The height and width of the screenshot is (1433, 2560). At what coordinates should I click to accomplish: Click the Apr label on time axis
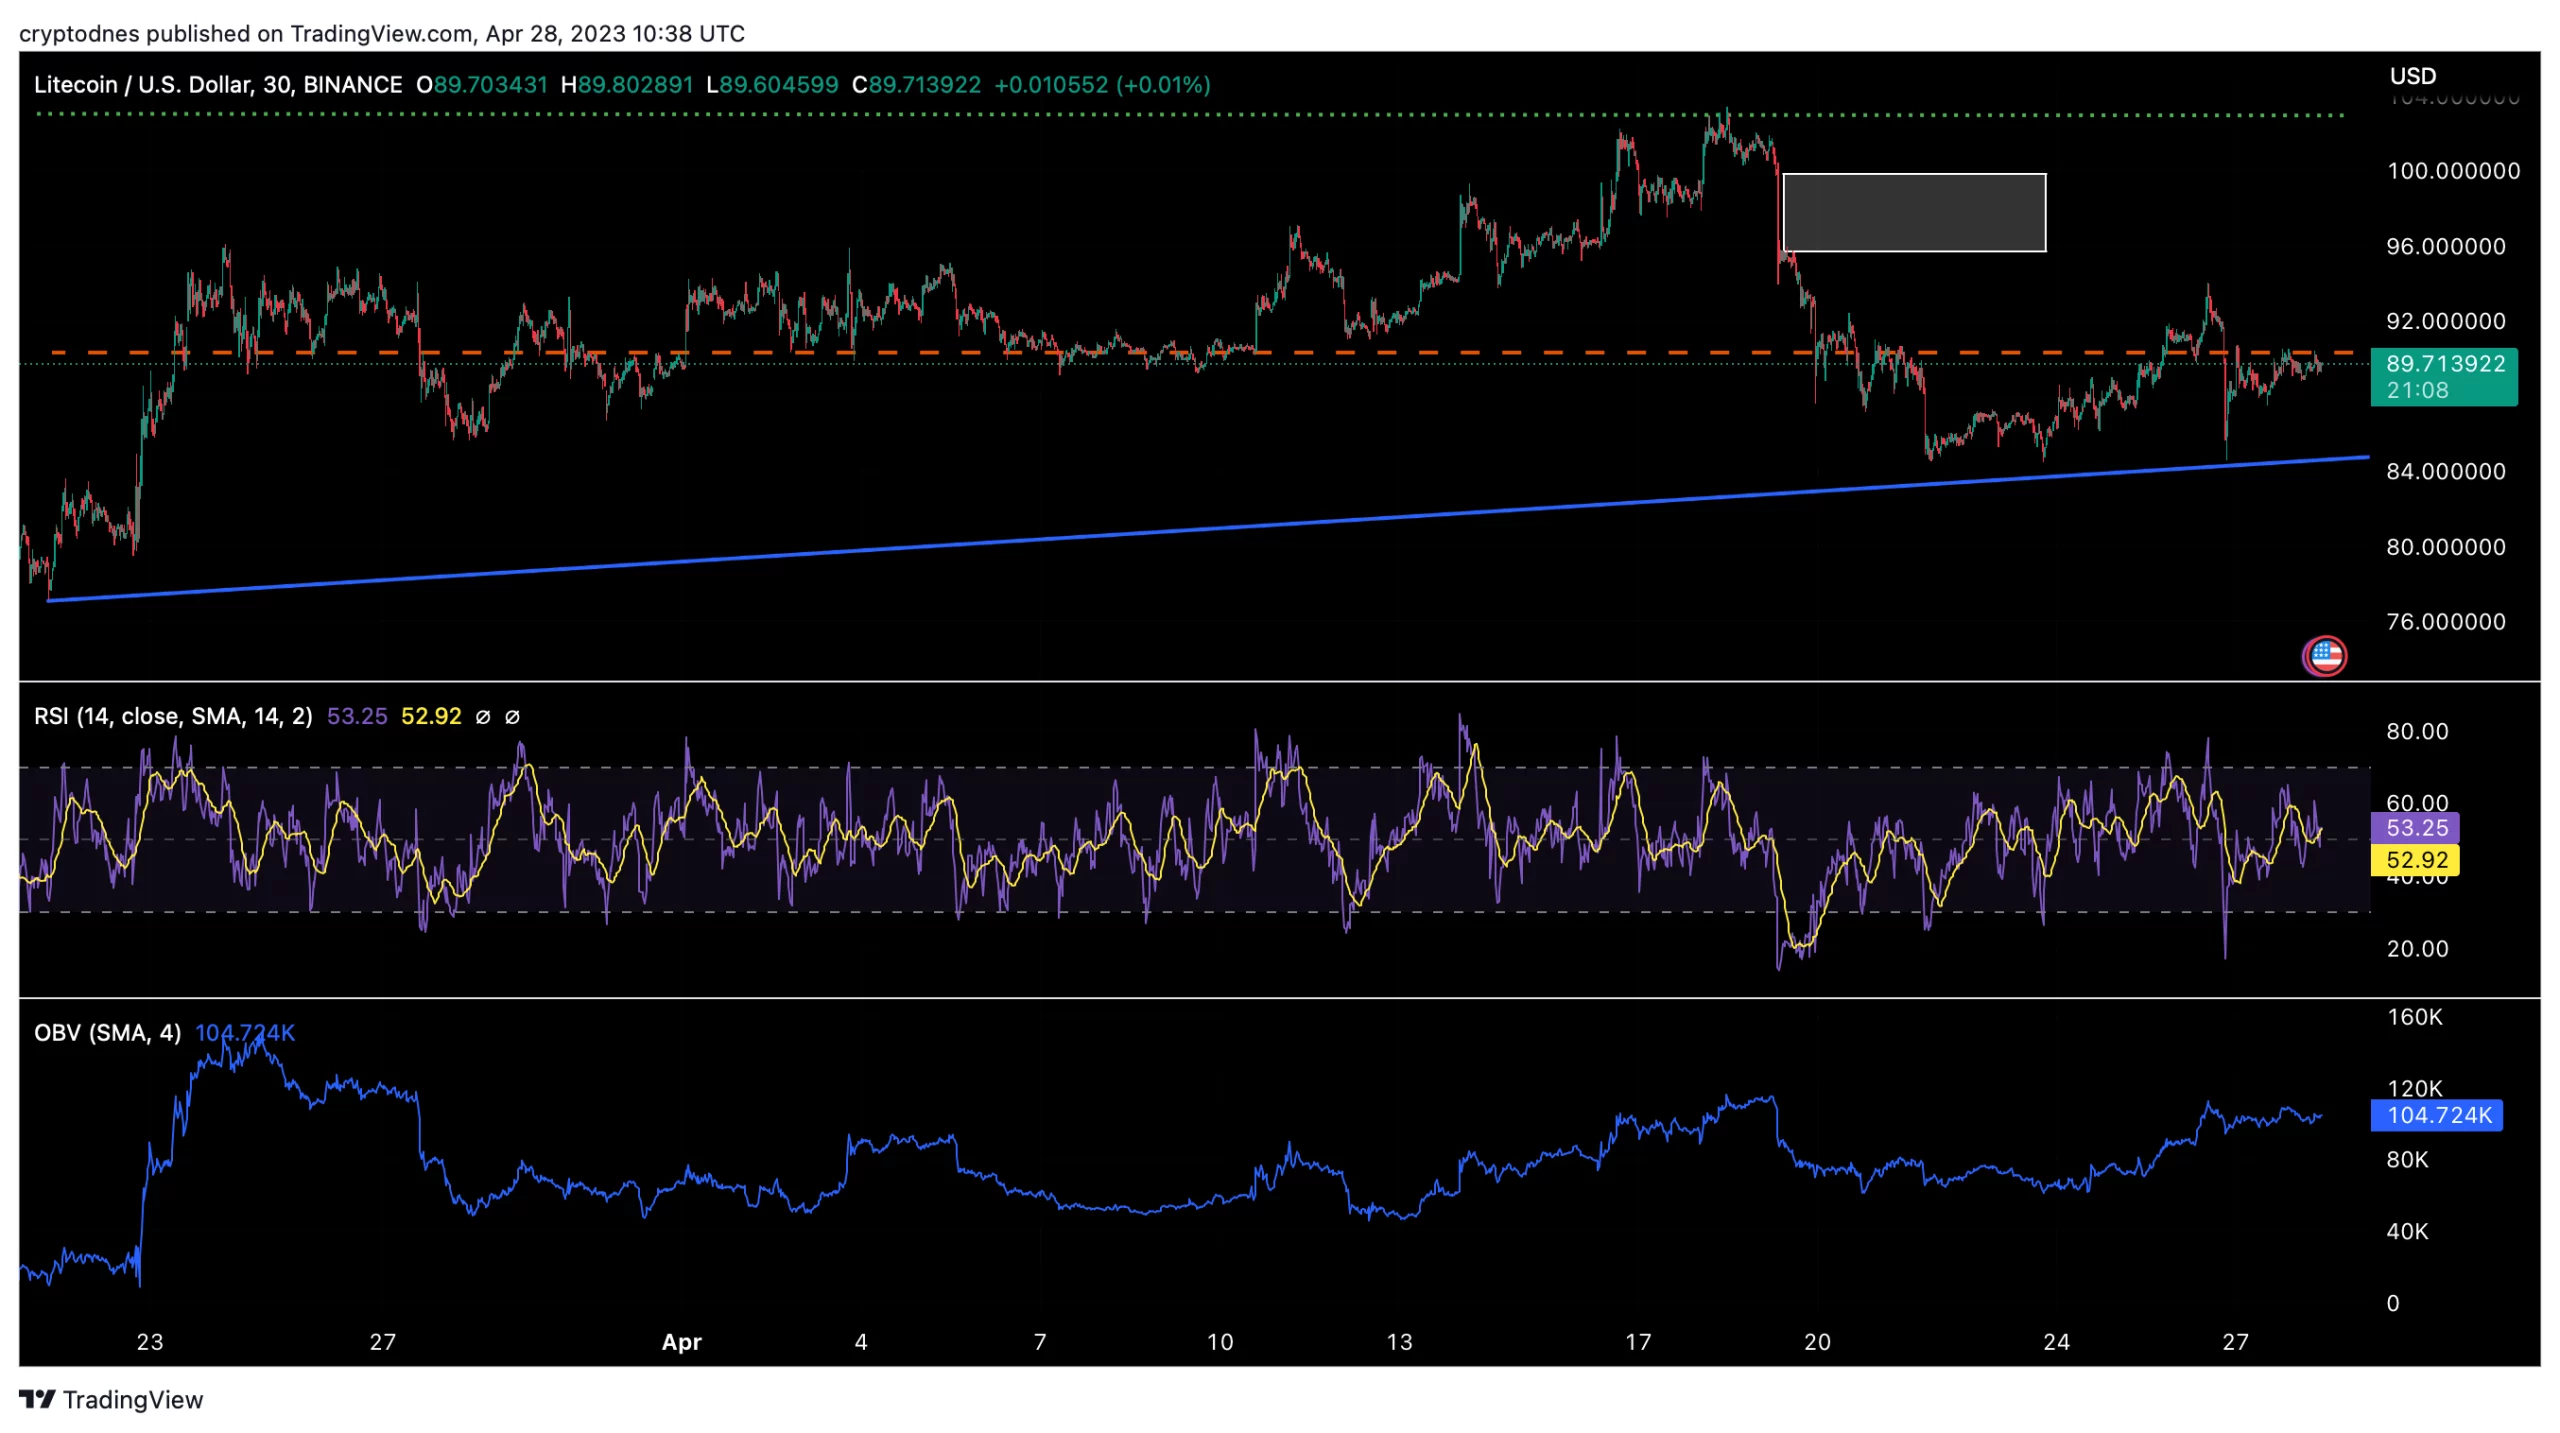pyautogui.click(x=681, y=1341)
